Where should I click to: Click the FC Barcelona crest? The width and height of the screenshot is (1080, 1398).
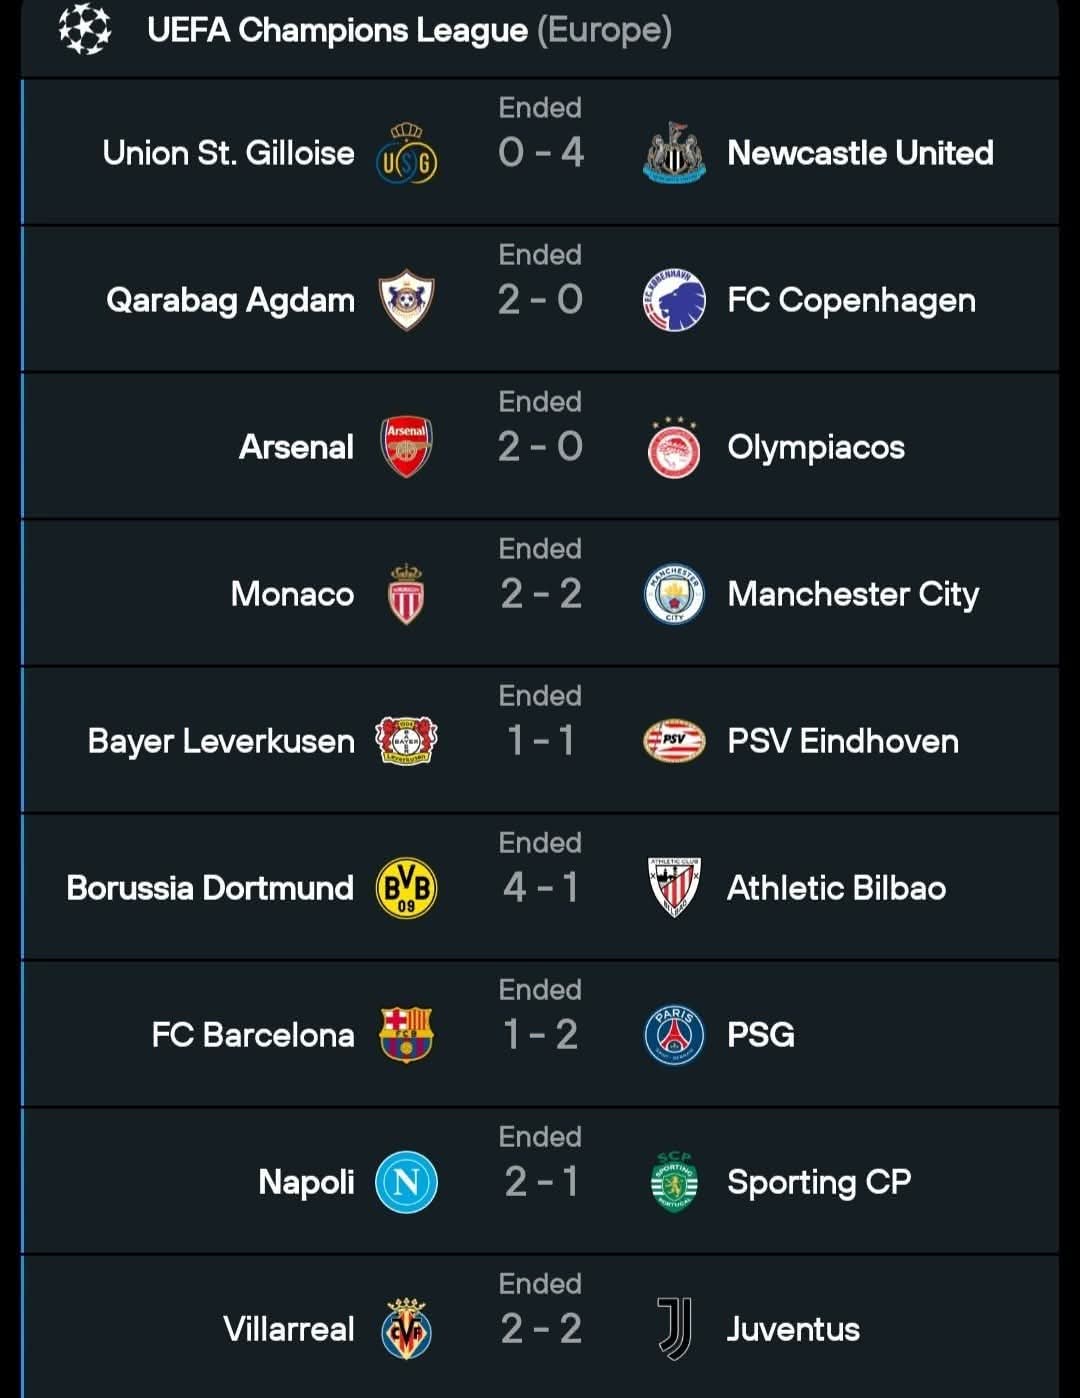click(406, 1035)
